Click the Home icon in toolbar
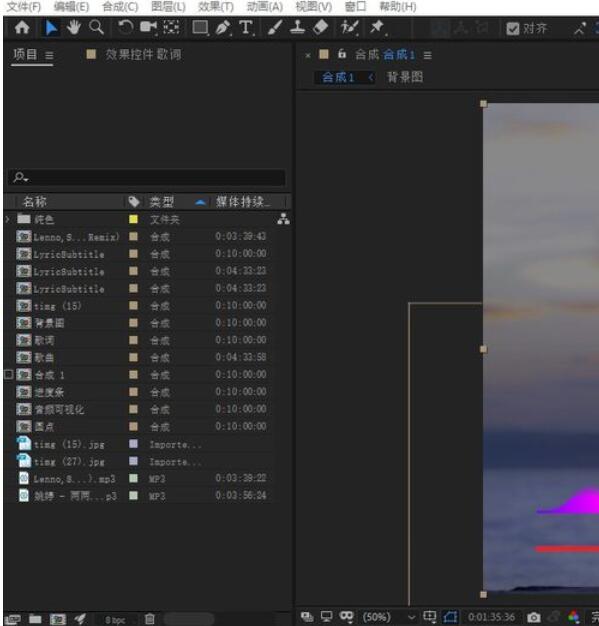 tap(22, 28)
